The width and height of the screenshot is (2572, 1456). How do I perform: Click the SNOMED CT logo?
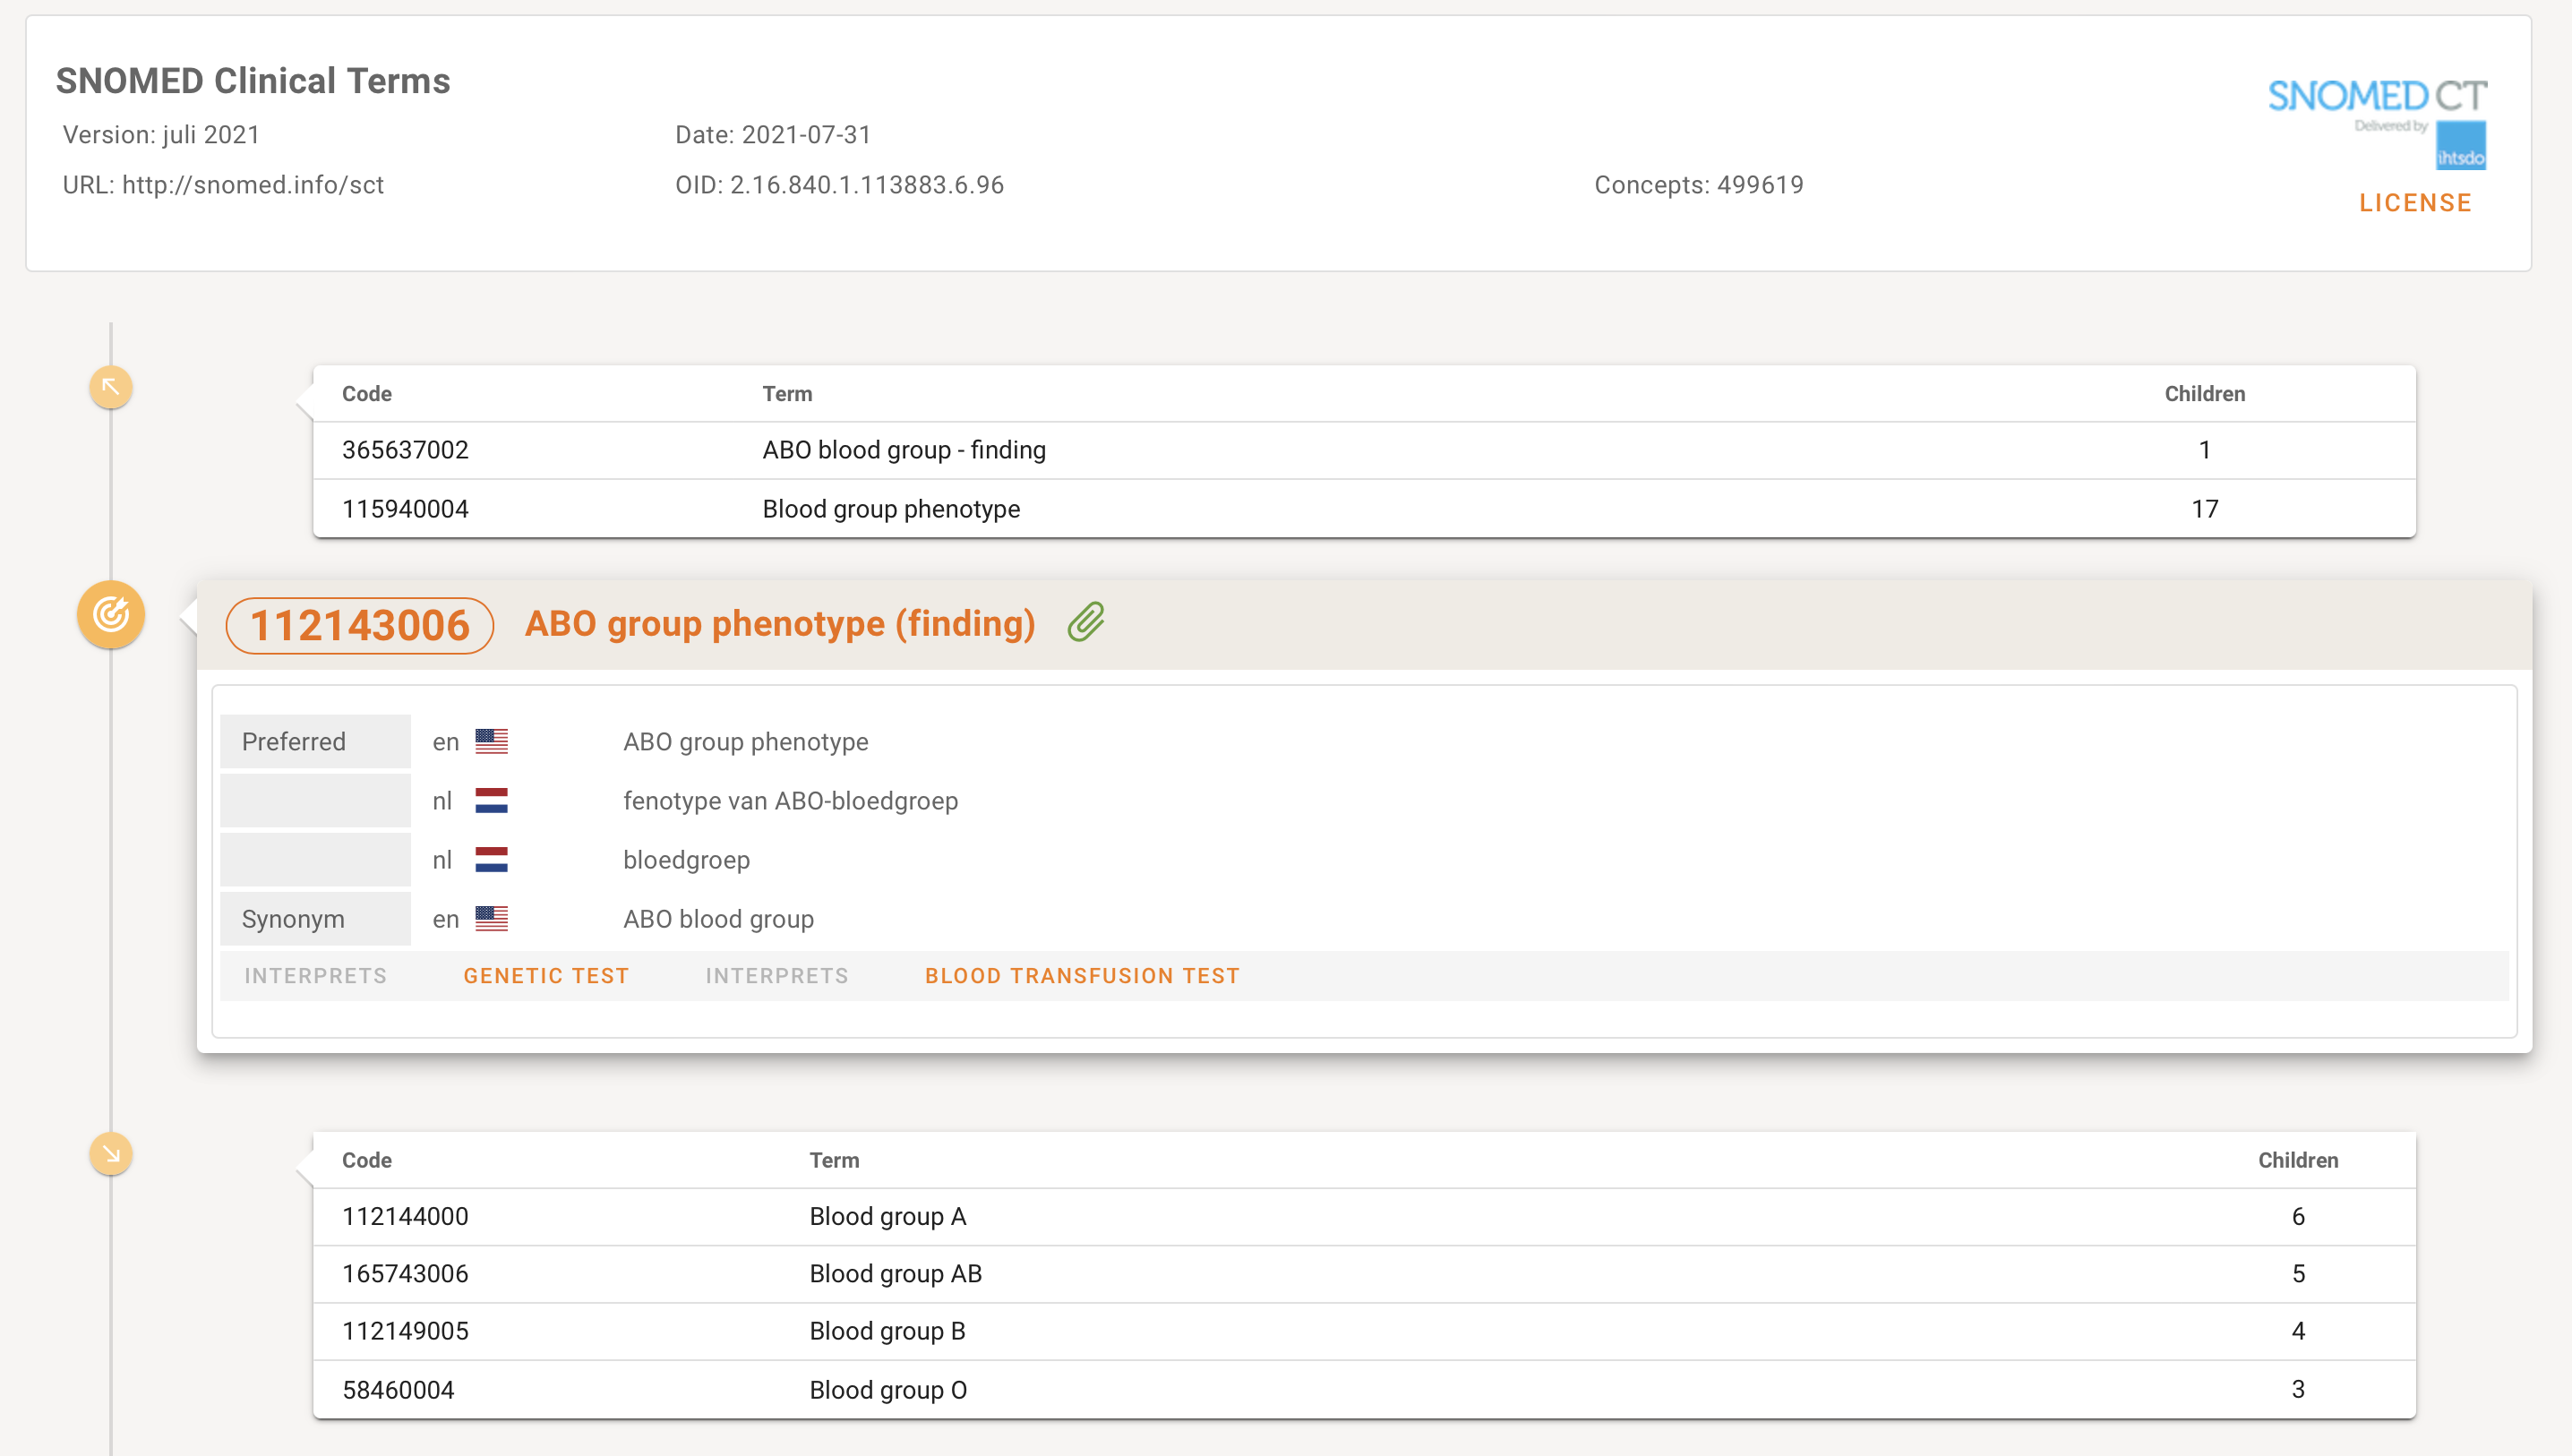click(x=2376, y=97)
